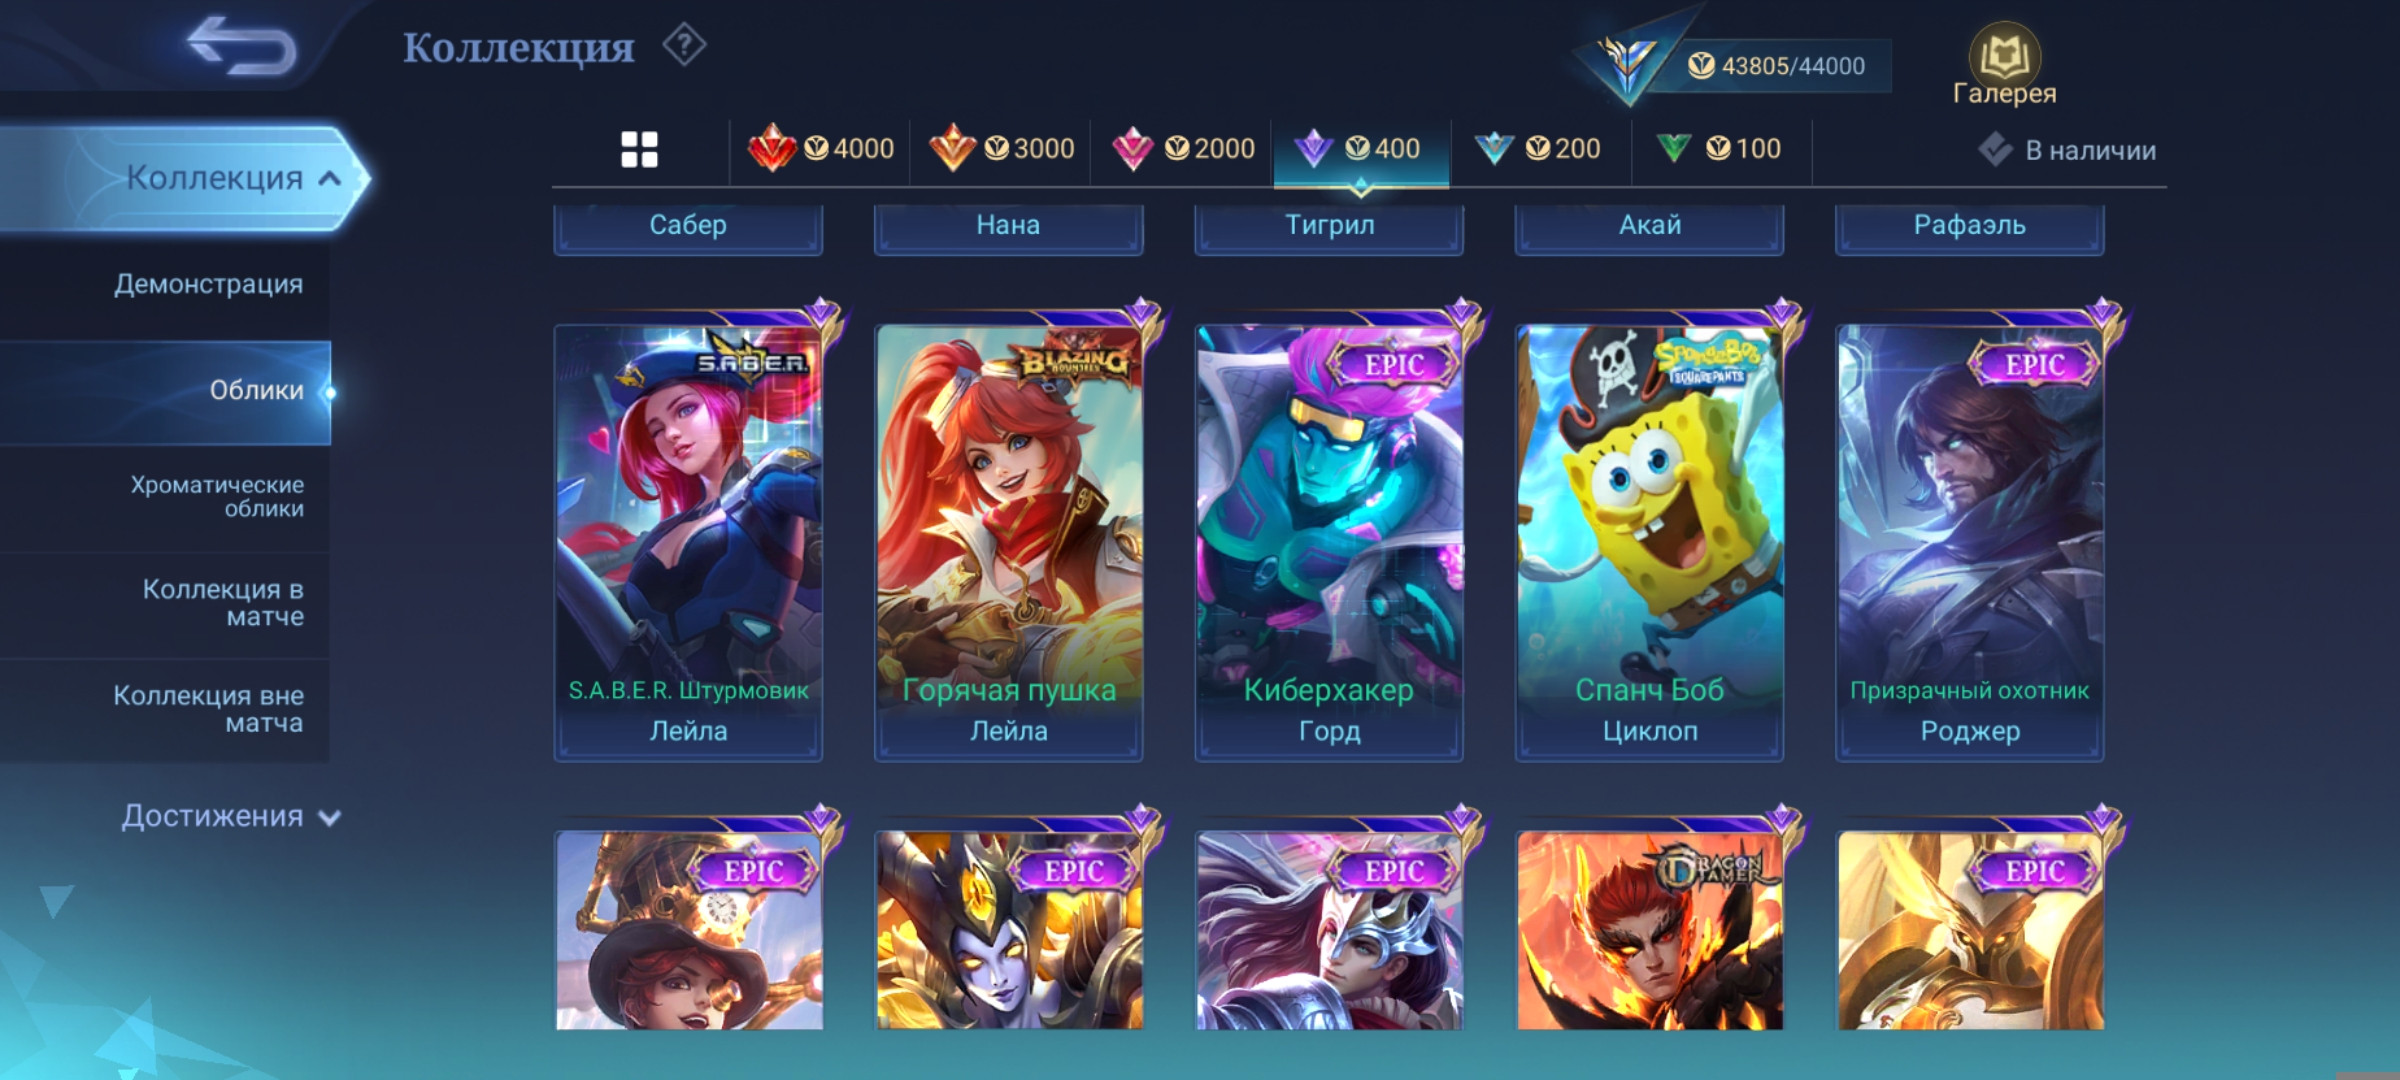Filter by the 2000 pink gem tier
This screenshot has height=1080, width=2400.
1182,149
